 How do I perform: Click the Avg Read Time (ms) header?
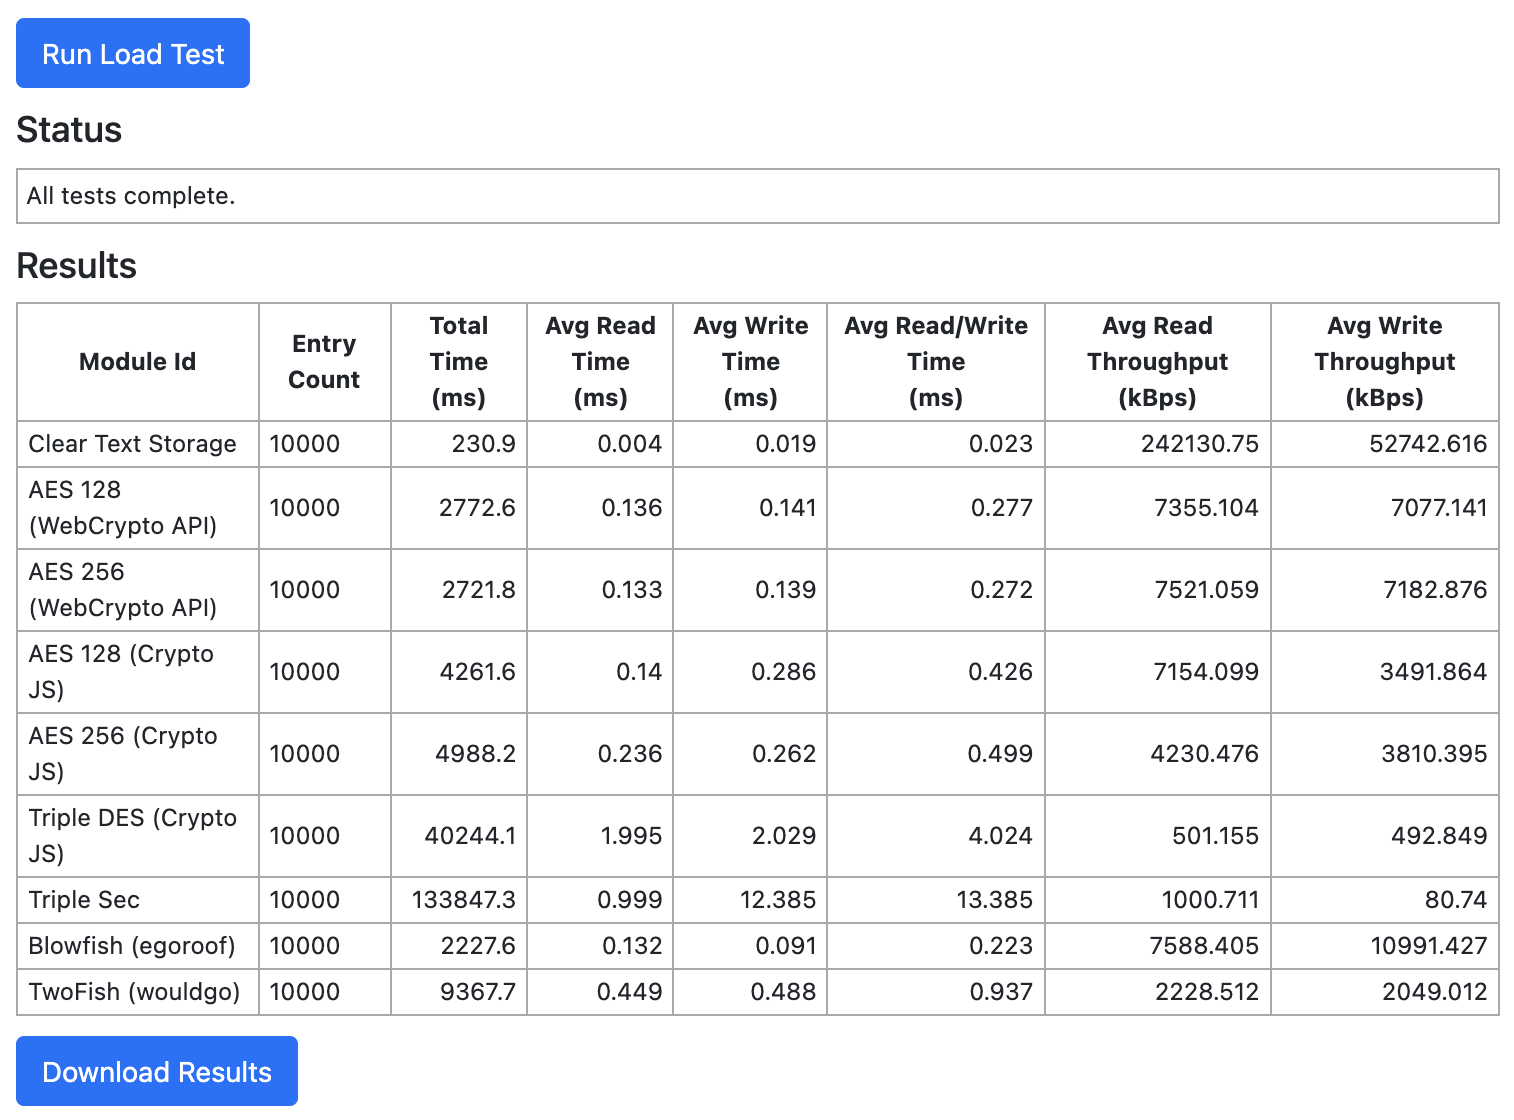tap(600, 362)
